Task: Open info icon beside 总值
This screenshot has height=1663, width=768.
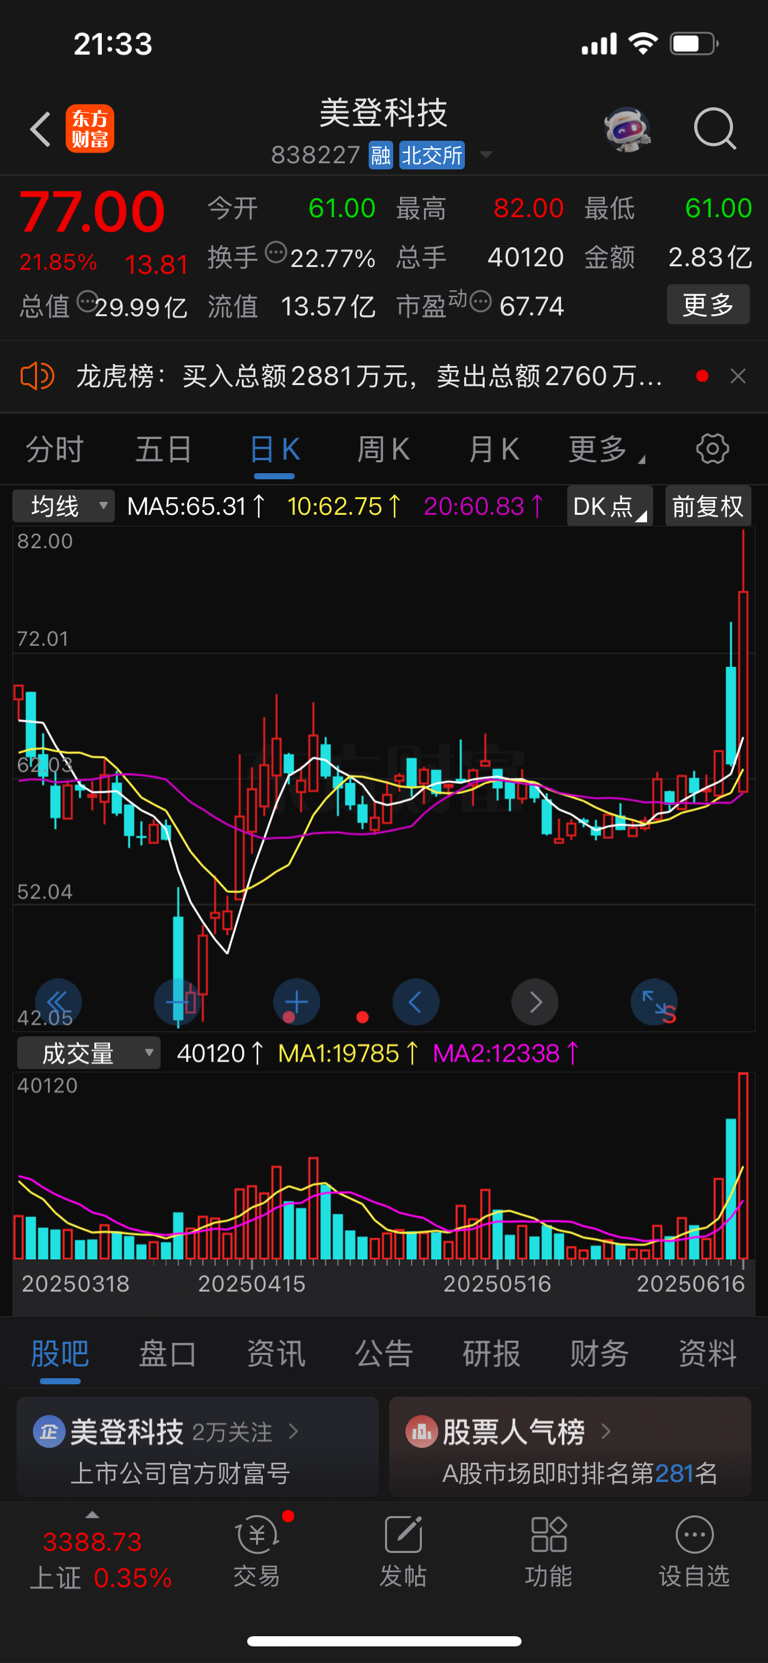Action: click(87, 300)
